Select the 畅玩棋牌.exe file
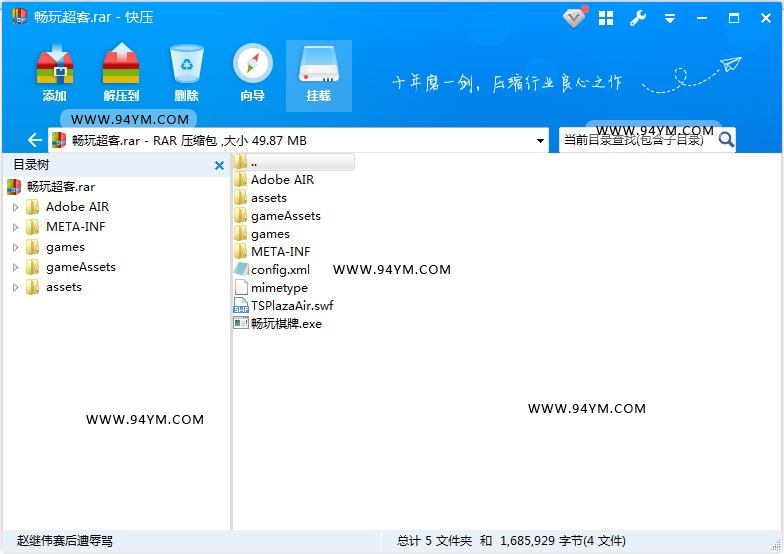Viewport: 784px width, 554px height. 278,324
